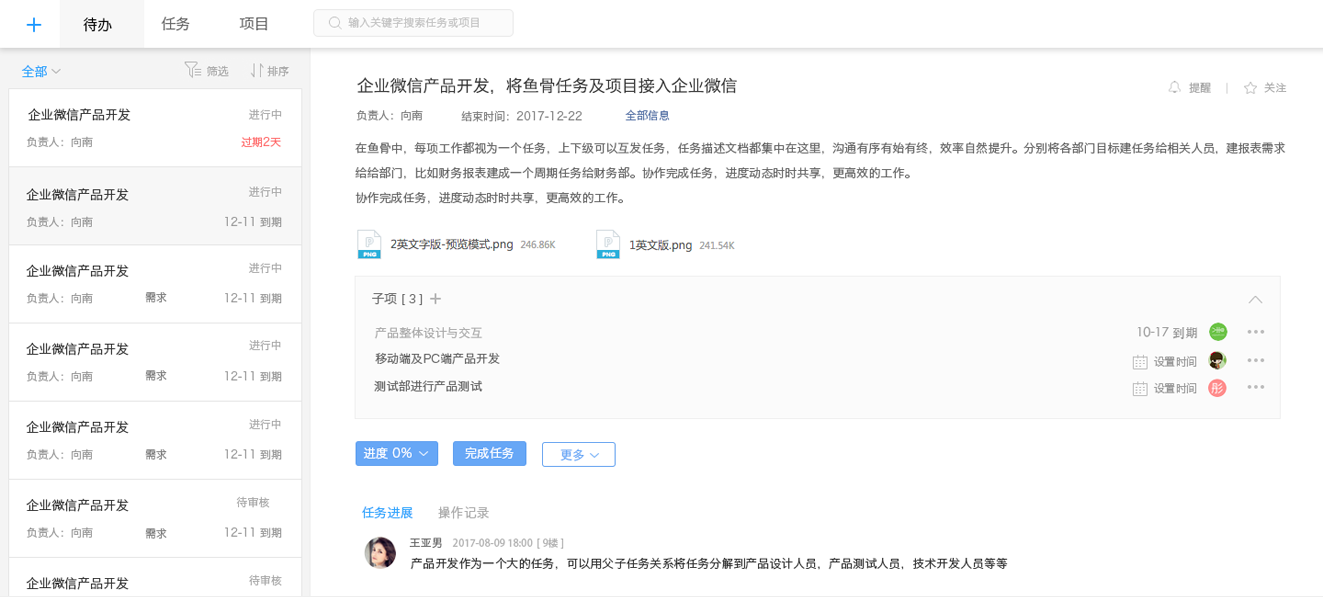Open more options for 测试部进行产品测试

tap(1256, 388)
